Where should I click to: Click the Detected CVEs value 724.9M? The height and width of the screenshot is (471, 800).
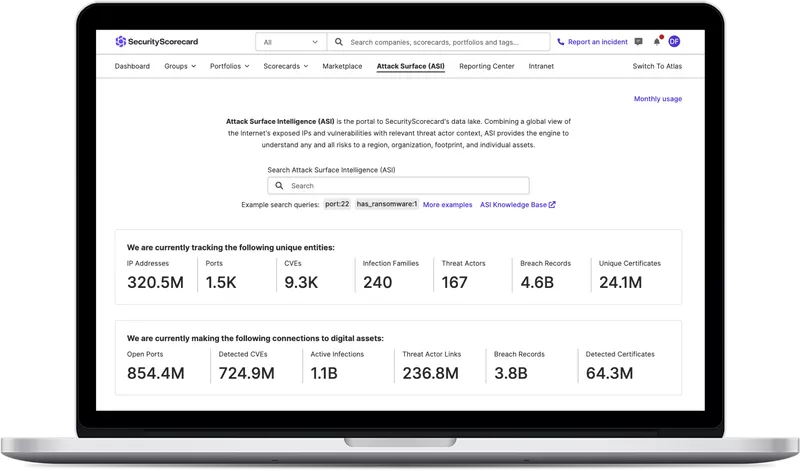click(246, 373)
